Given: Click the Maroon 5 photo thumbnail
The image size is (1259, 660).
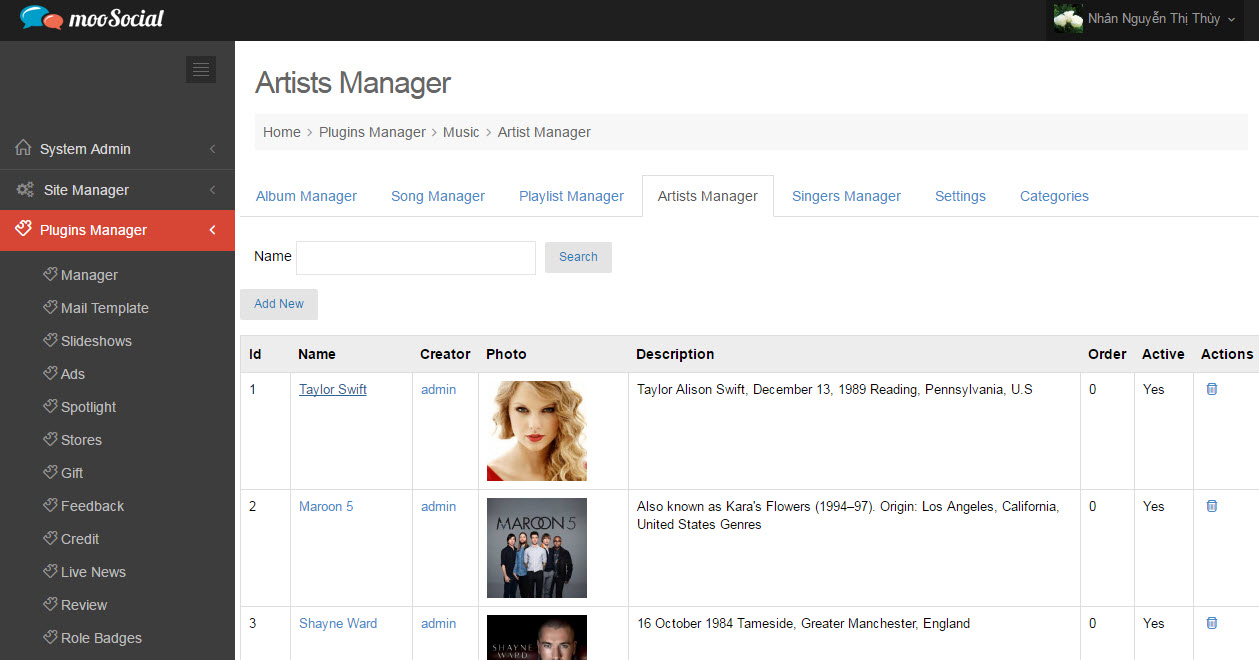Looking at the screenshot, I should pos(537,548).
